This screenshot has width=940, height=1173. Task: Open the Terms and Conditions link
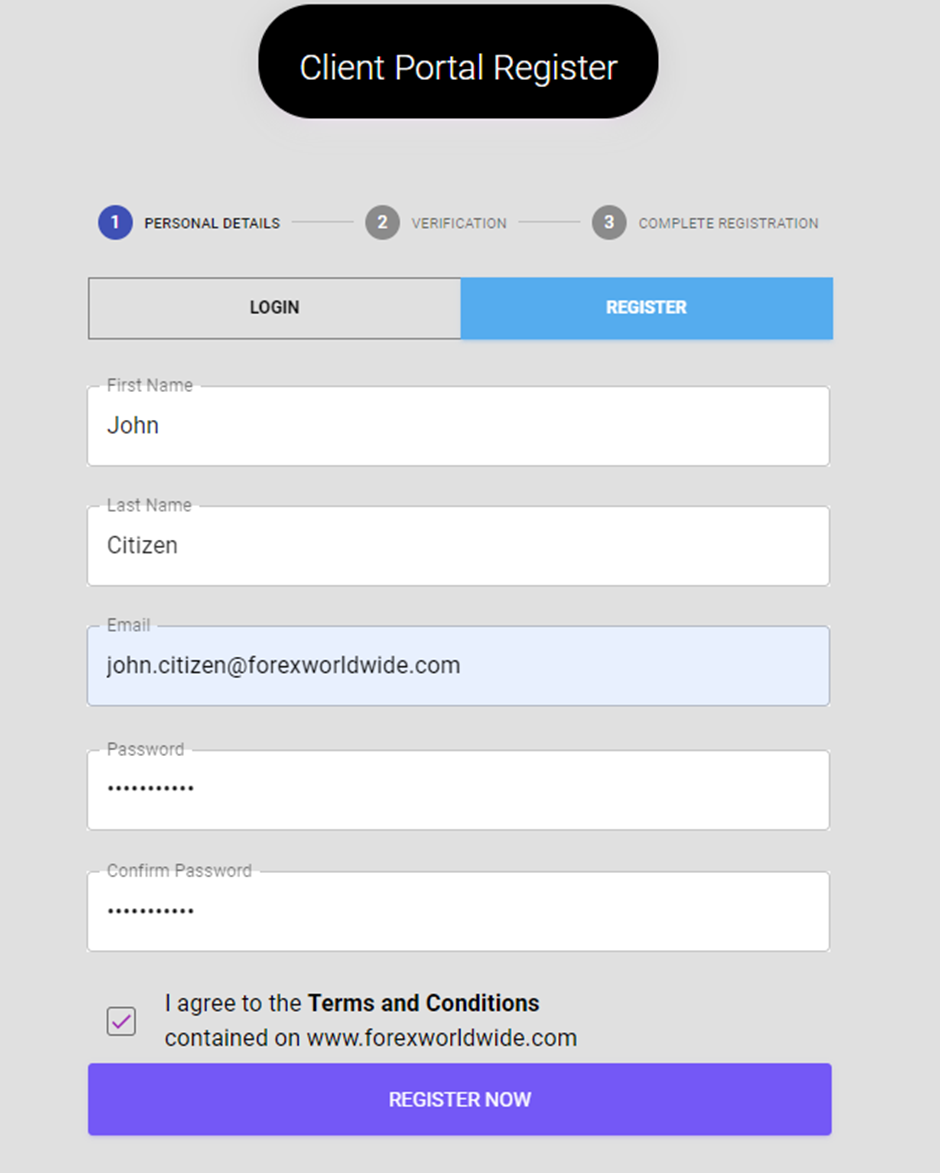click(423, 1003)
